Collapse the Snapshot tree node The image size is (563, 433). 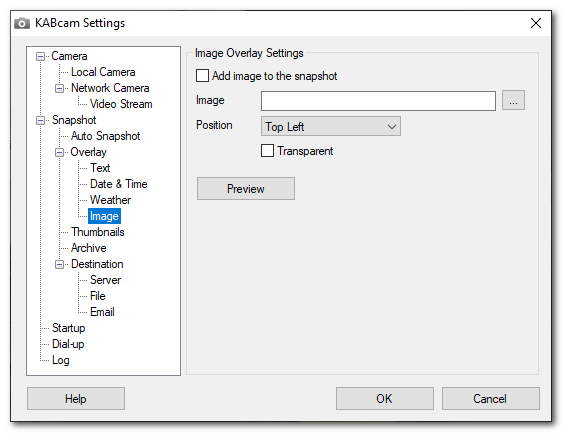point(41,120)
